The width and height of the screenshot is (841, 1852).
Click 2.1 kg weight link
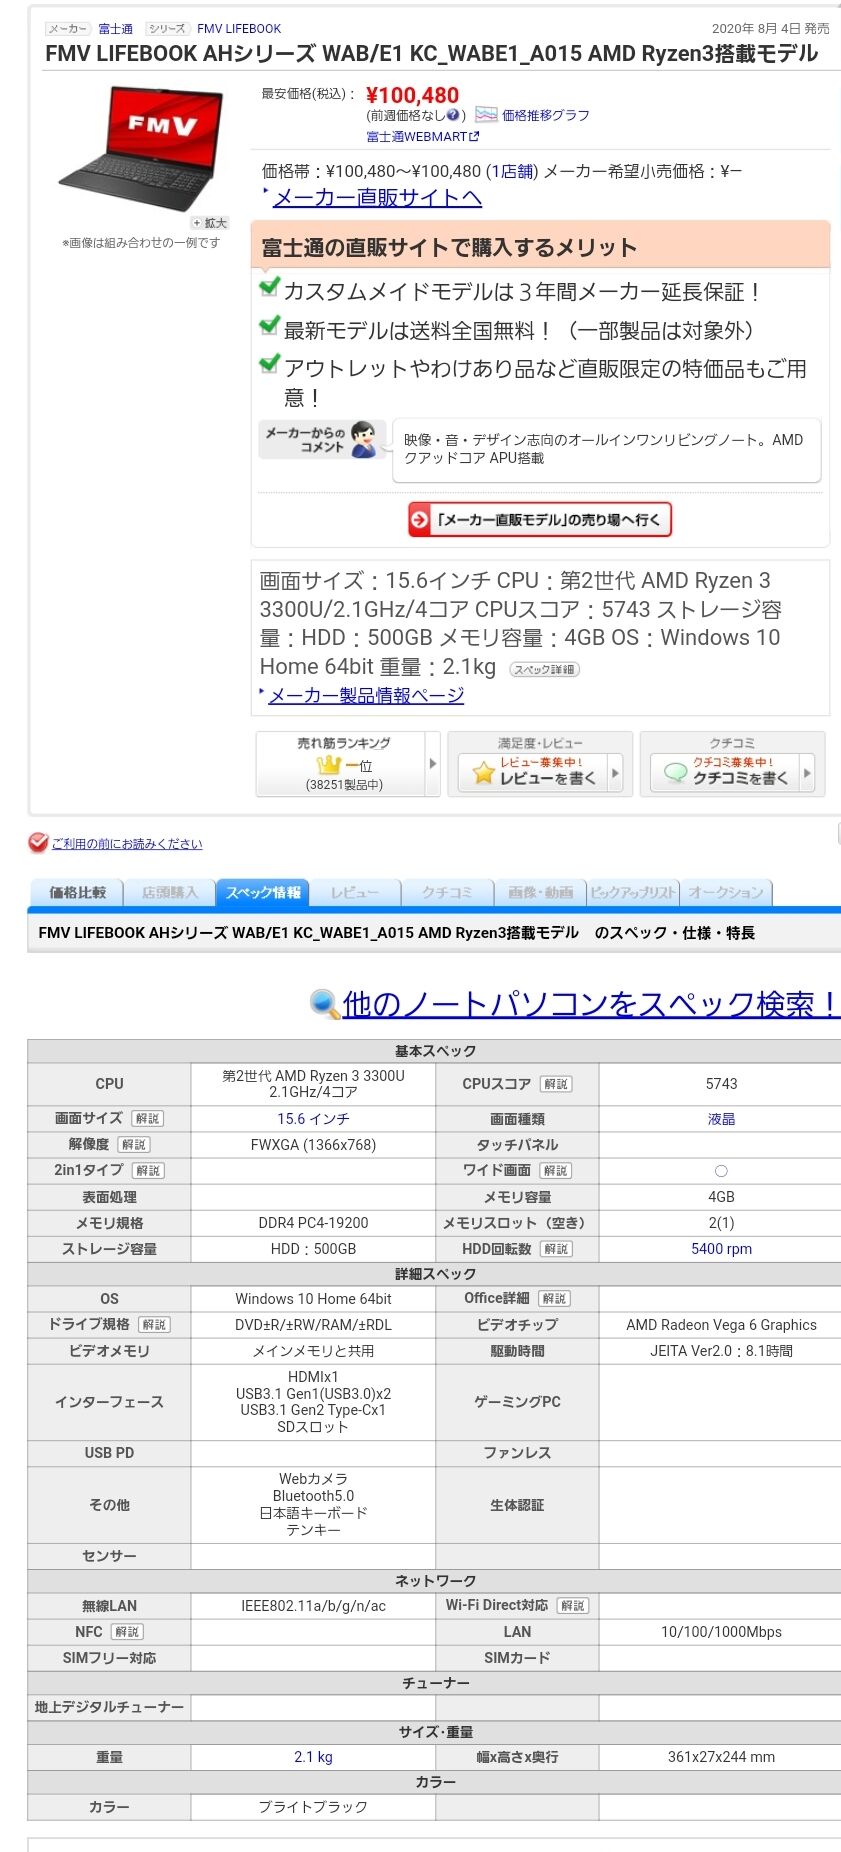[x=313, y=1757]
